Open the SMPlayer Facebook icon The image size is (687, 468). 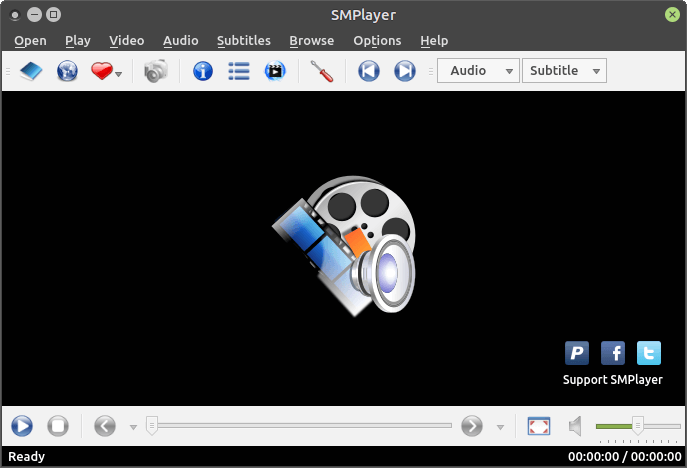click(x=613, y=352)
